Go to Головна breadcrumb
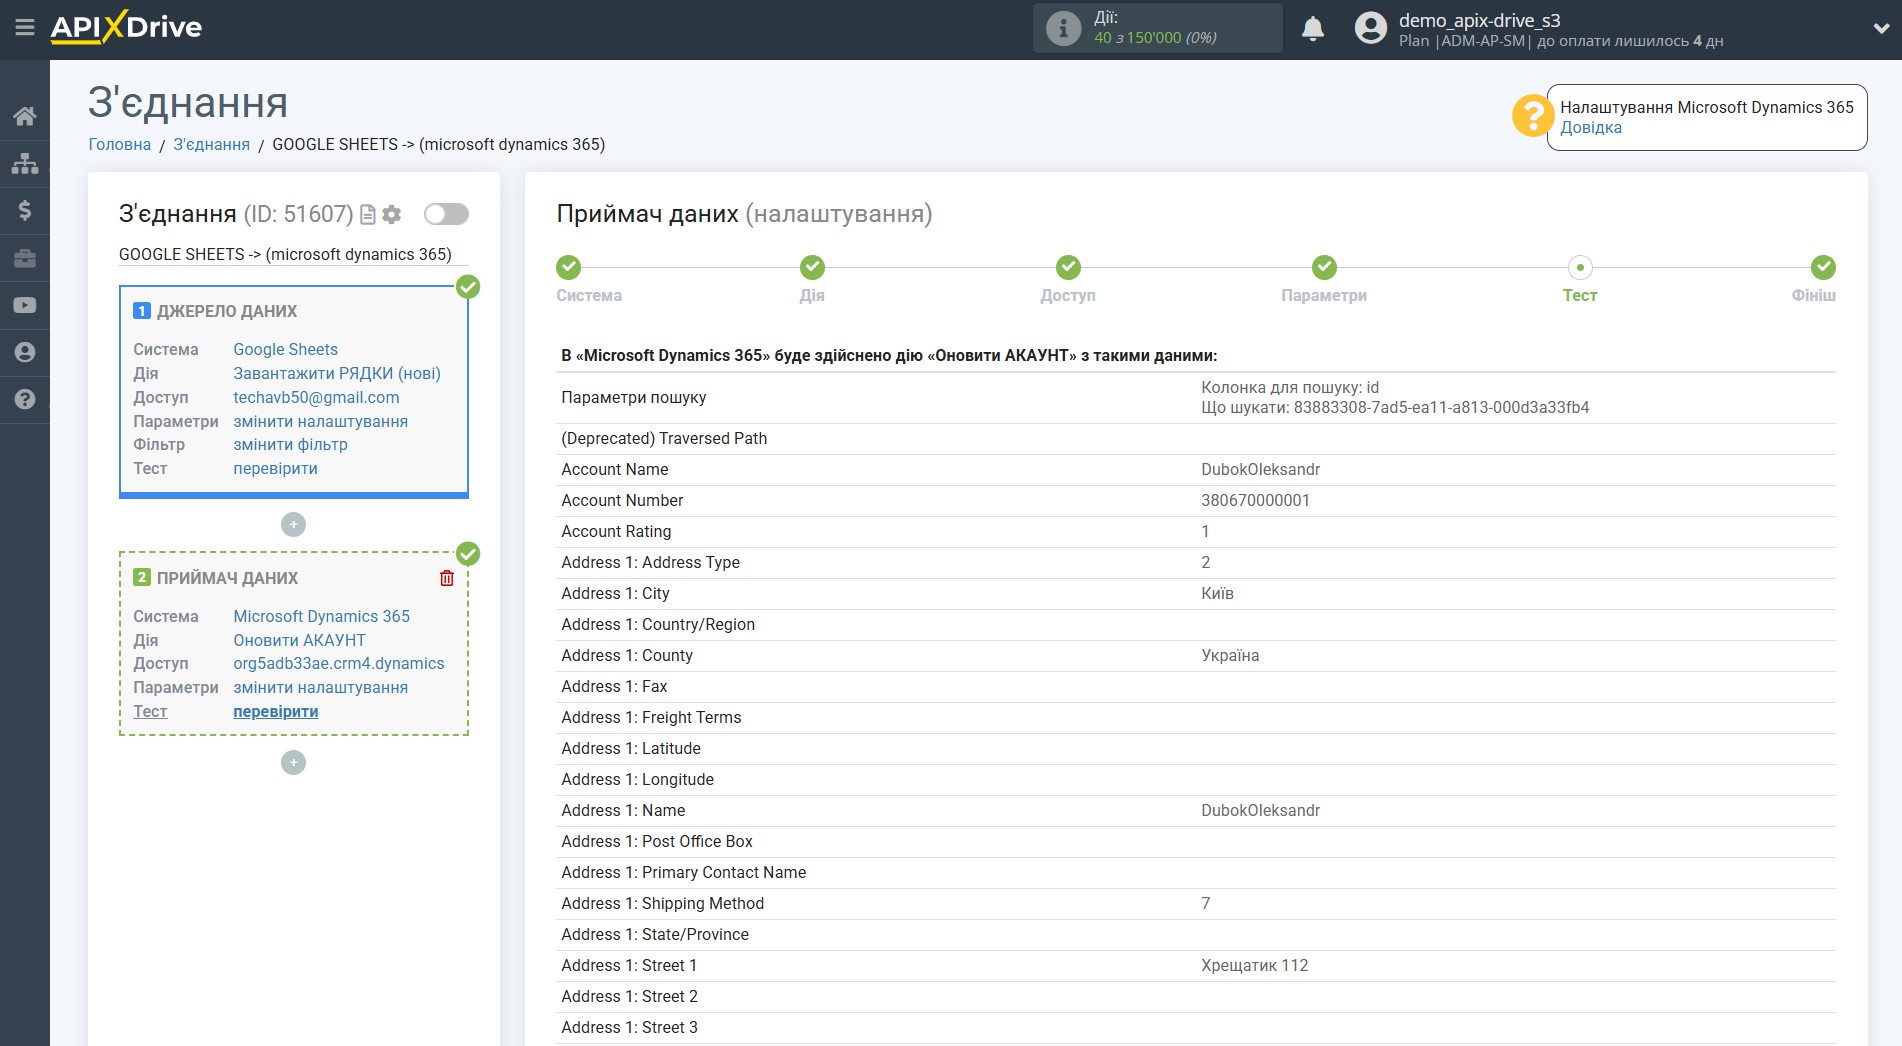This screenshot has height=1046, width=1902. 120,144
